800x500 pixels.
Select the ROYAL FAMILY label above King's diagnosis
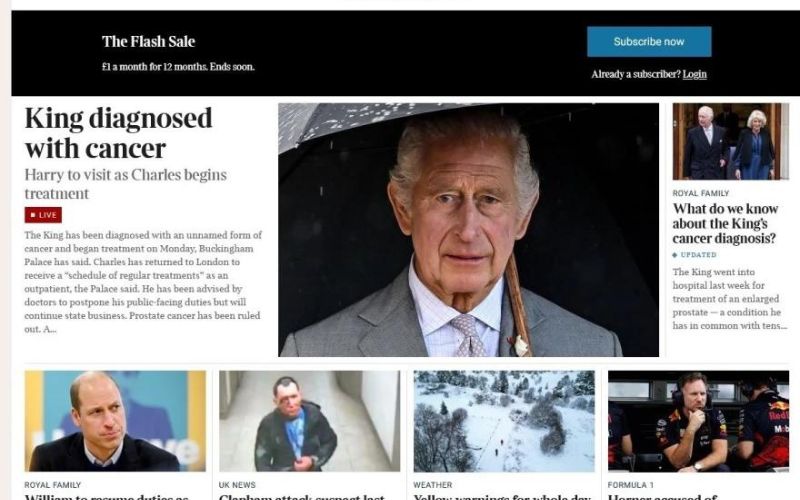[x=701, y=193]
